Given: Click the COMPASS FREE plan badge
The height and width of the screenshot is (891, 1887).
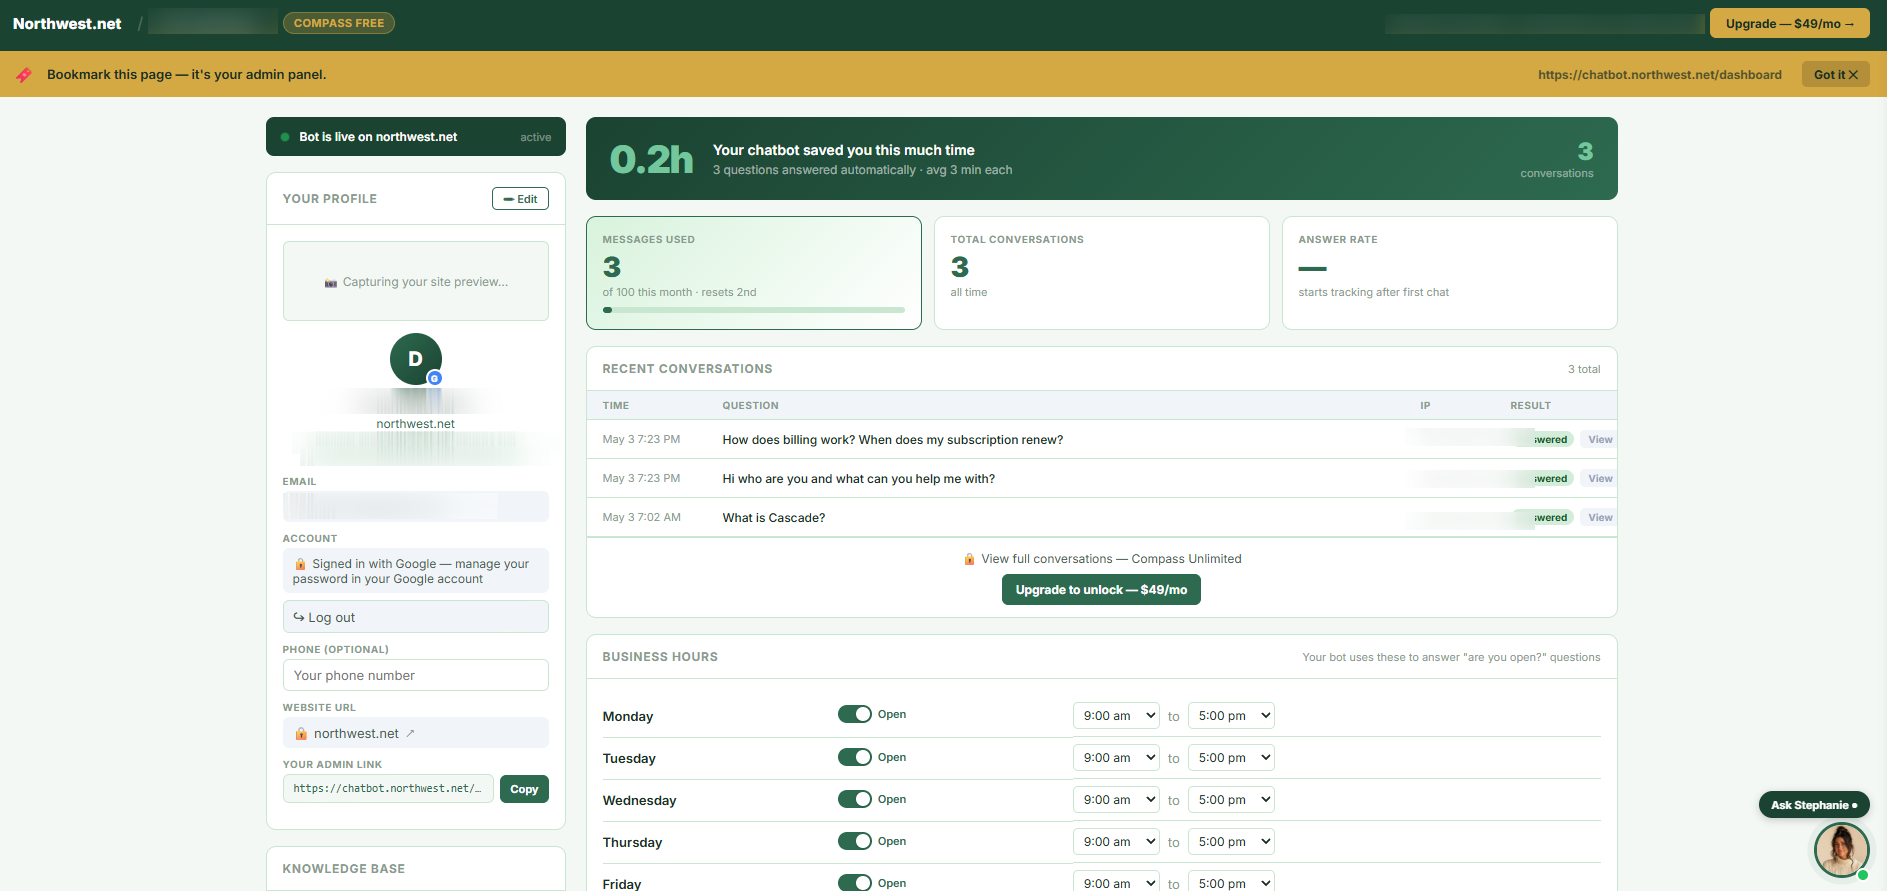Looking at the screenshot, I should 339,23.
